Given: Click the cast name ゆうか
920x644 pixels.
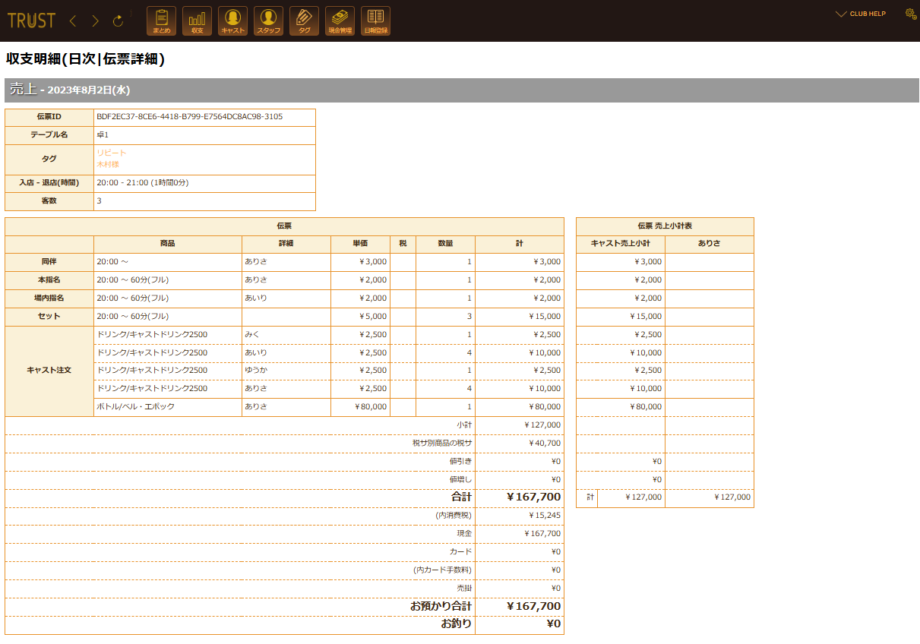Looking at the screenshot, I should coord(256,371).
